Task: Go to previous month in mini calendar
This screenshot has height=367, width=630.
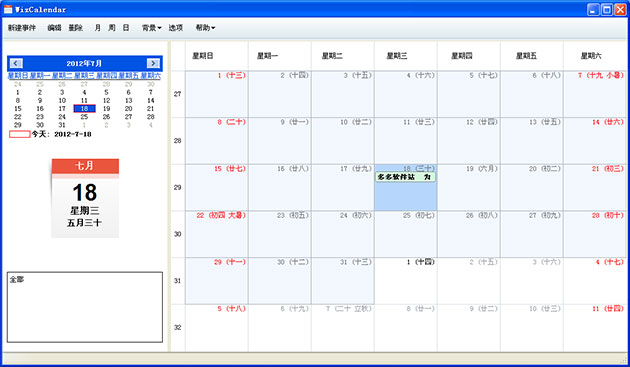Action: [16, 63]
